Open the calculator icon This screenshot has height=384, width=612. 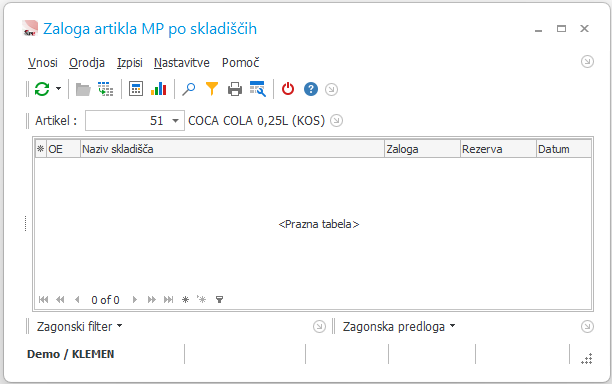coord(136,89)
